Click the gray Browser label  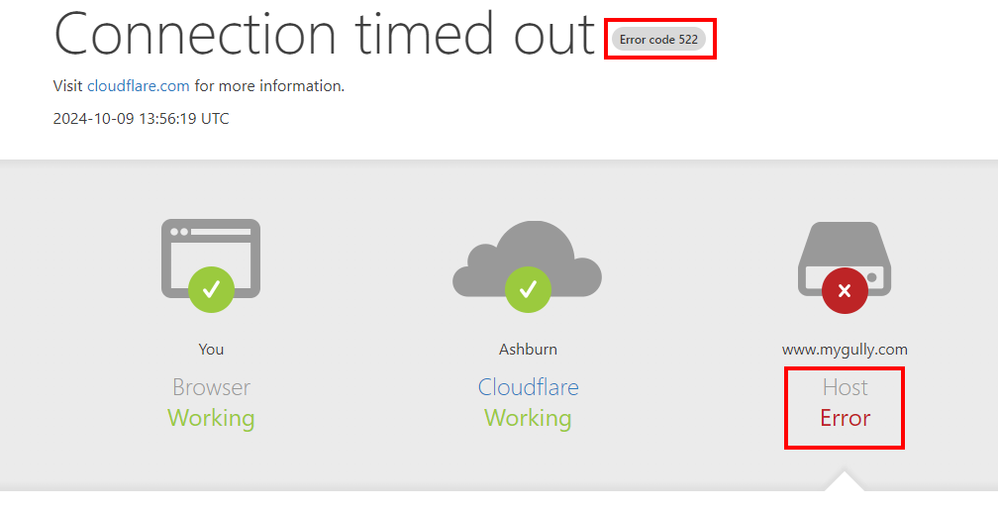pos(211,387)
